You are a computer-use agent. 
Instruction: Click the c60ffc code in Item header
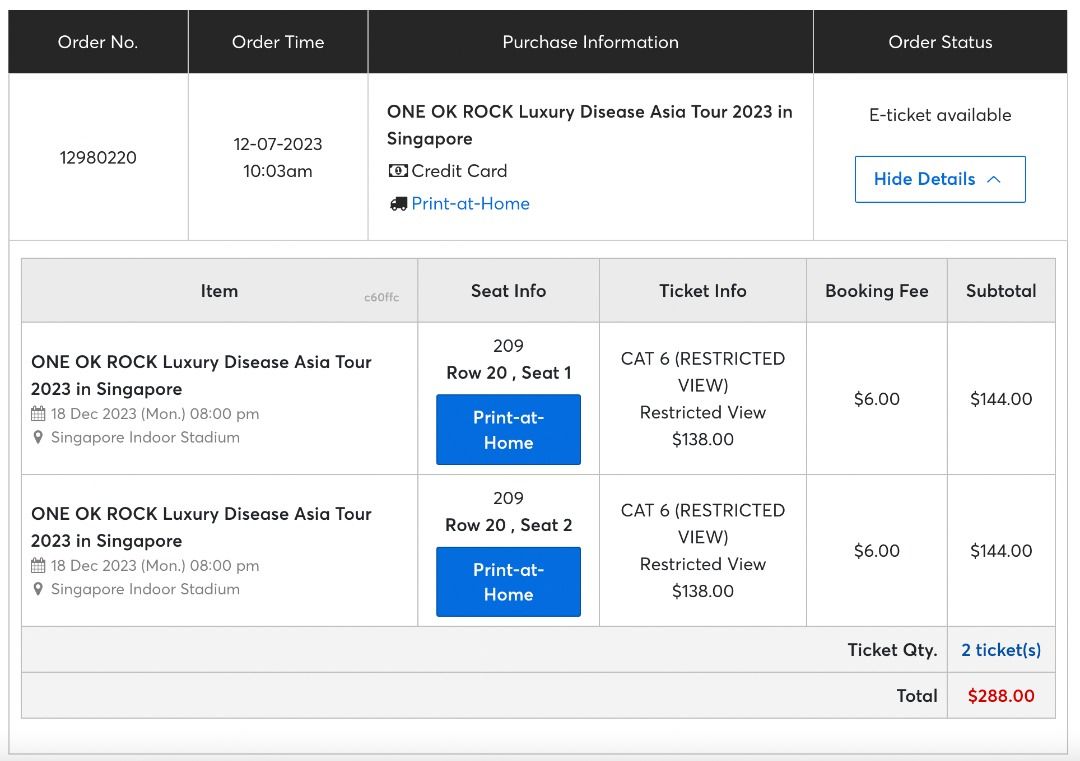click(x=381, y=298)
